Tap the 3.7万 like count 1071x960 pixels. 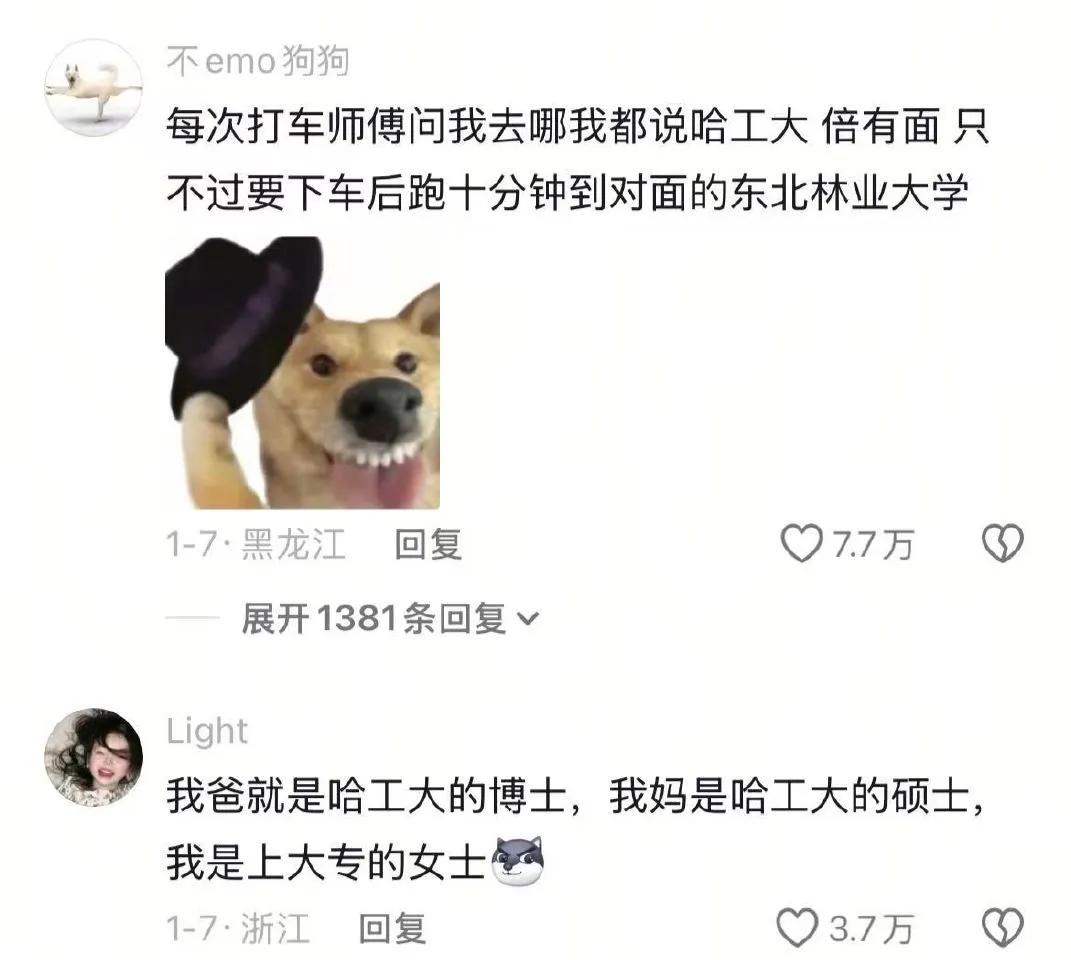[871, 928]
